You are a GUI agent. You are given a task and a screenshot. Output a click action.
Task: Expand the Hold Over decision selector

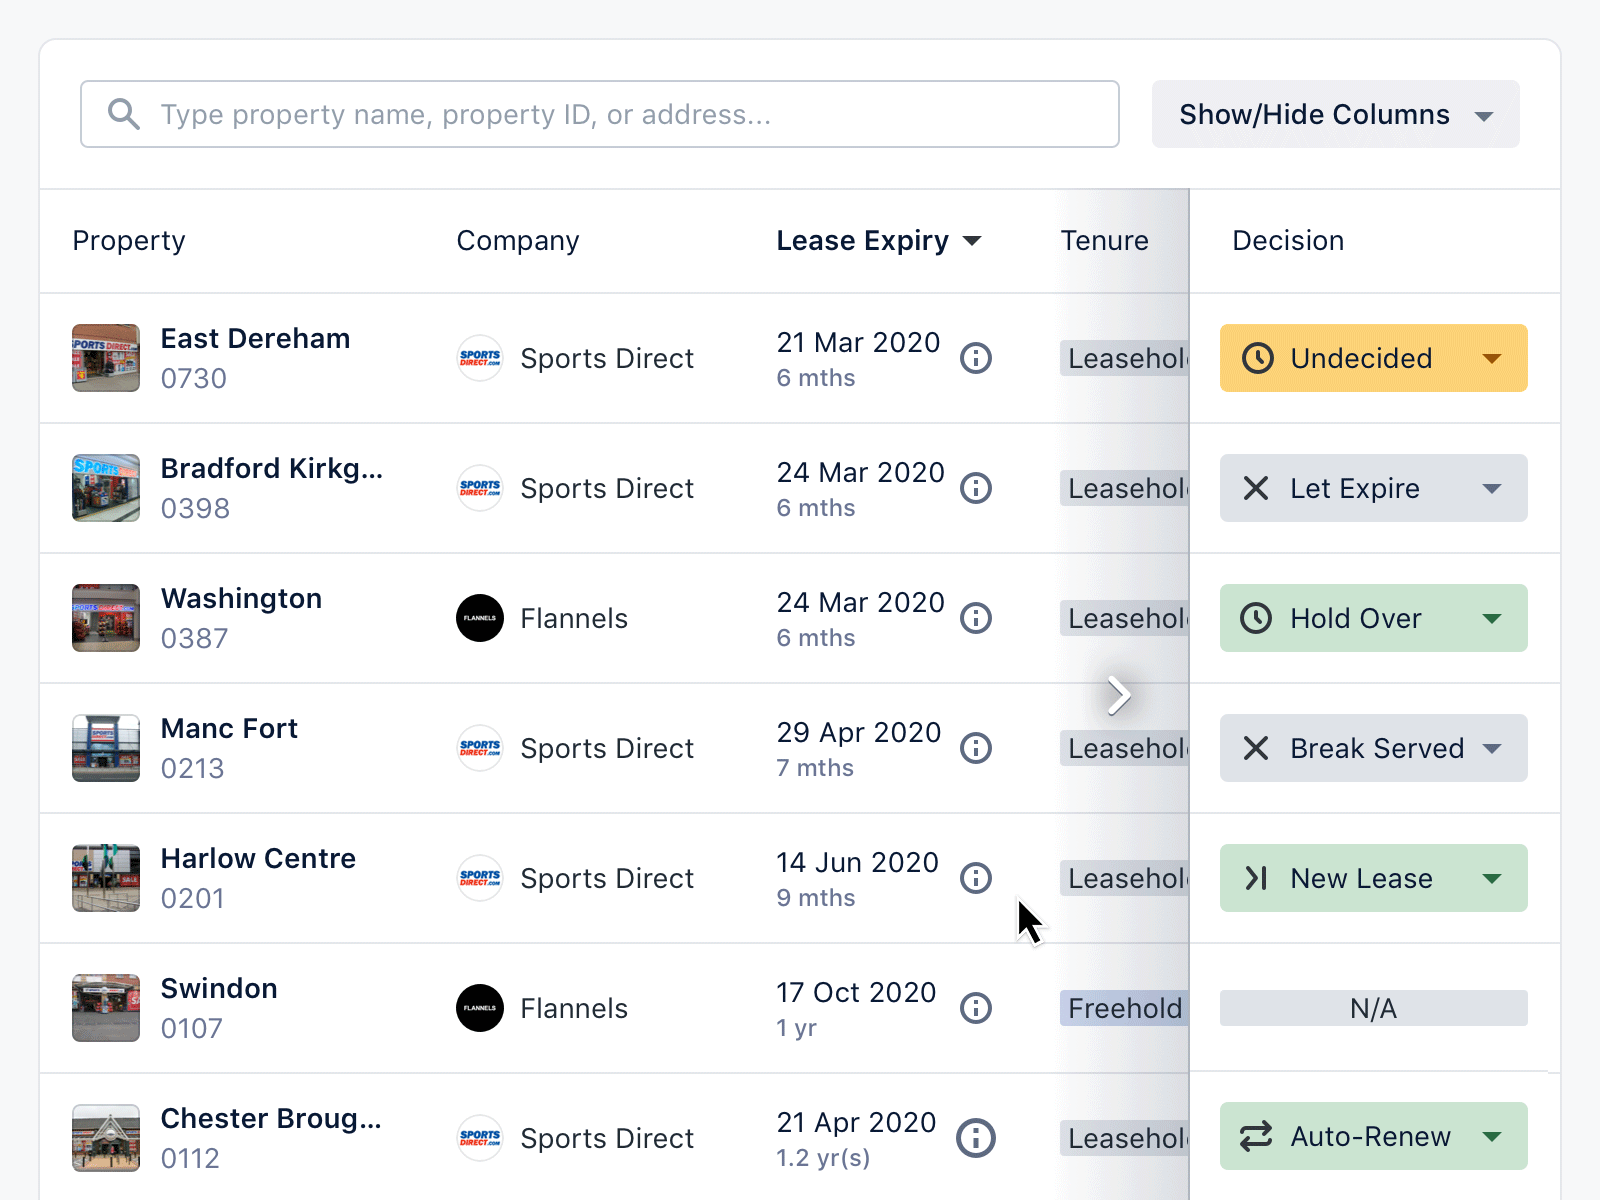click(x=1373, y=618)
